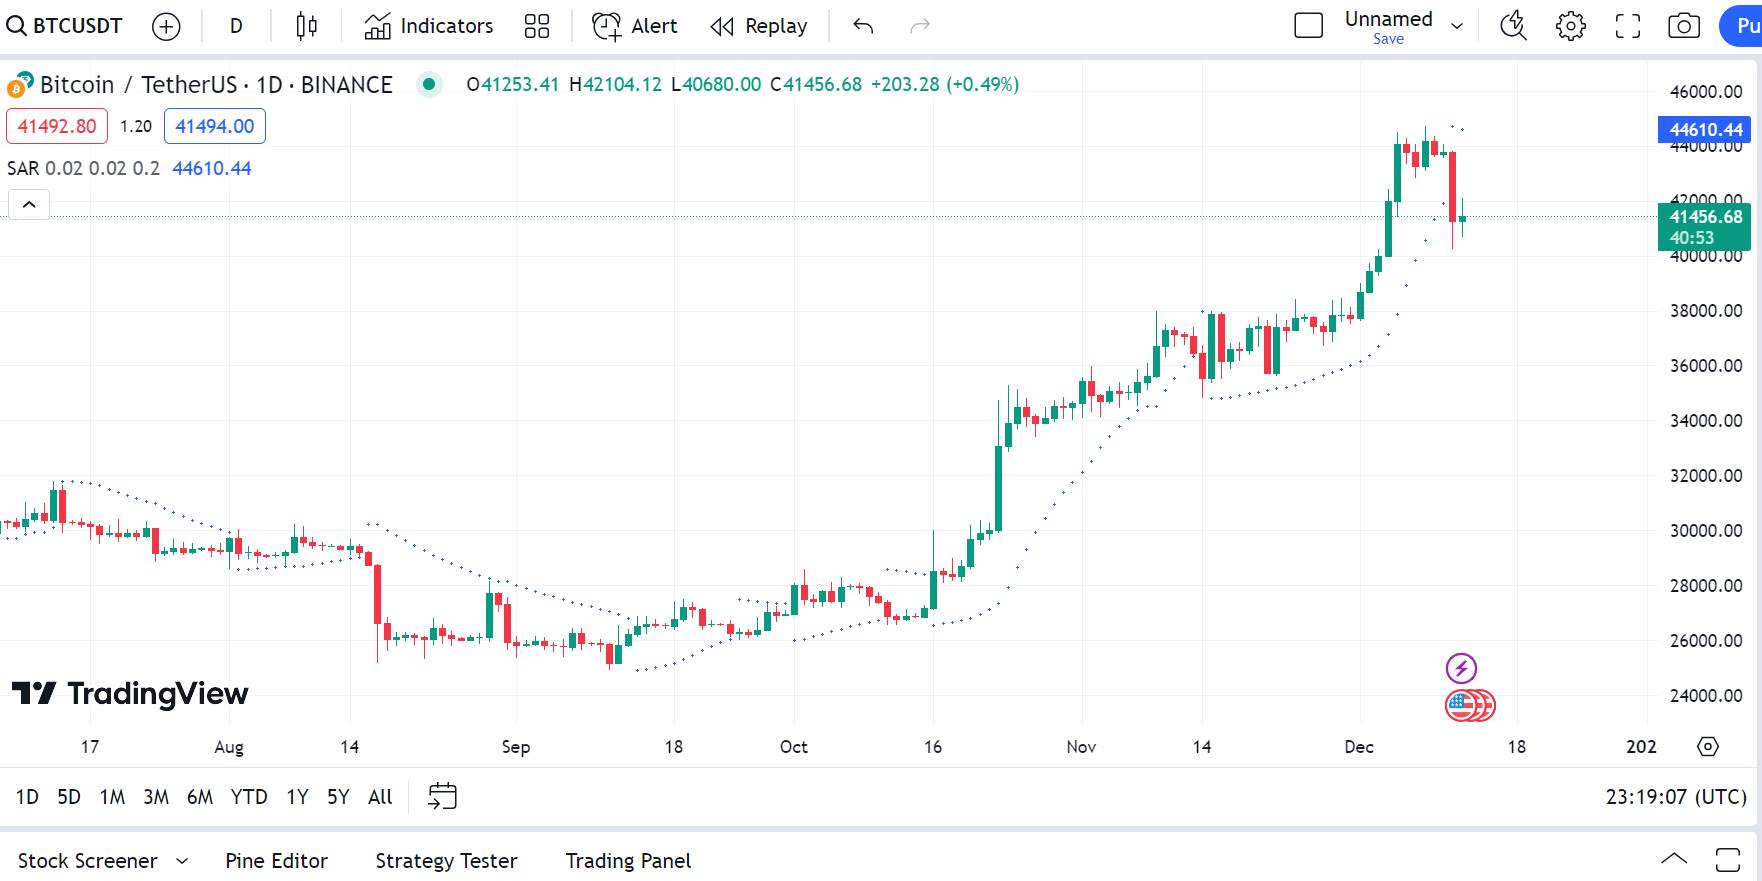
Task: Collapse the indicator legend chevron
Action: [x=29, y=205]
